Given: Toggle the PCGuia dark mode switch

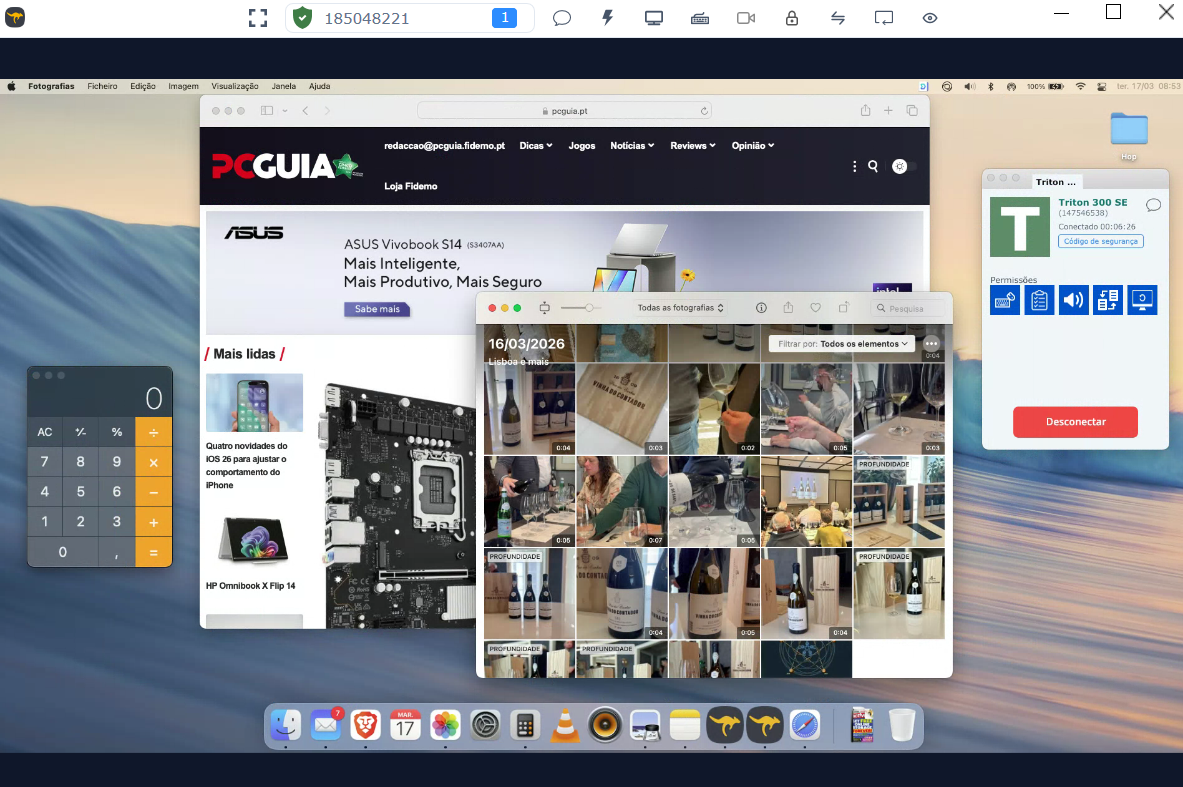Looking at the screenshot, I should 904,166.
